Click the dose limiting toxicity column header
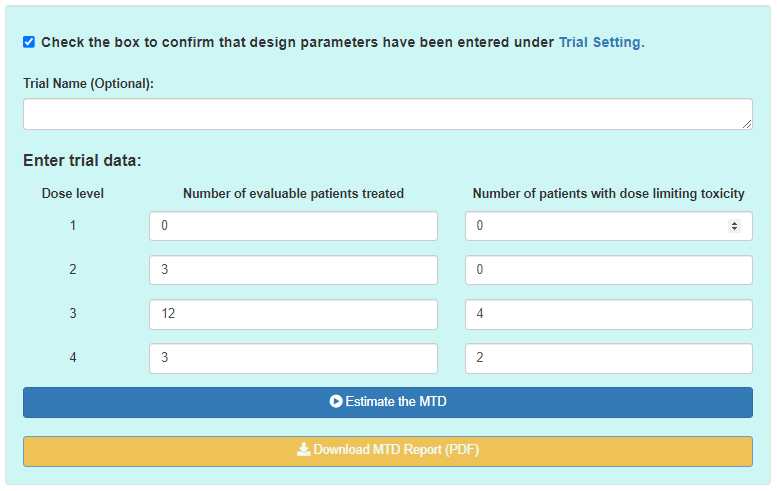This screenshot has width=777, height=491. pos(608,193)
